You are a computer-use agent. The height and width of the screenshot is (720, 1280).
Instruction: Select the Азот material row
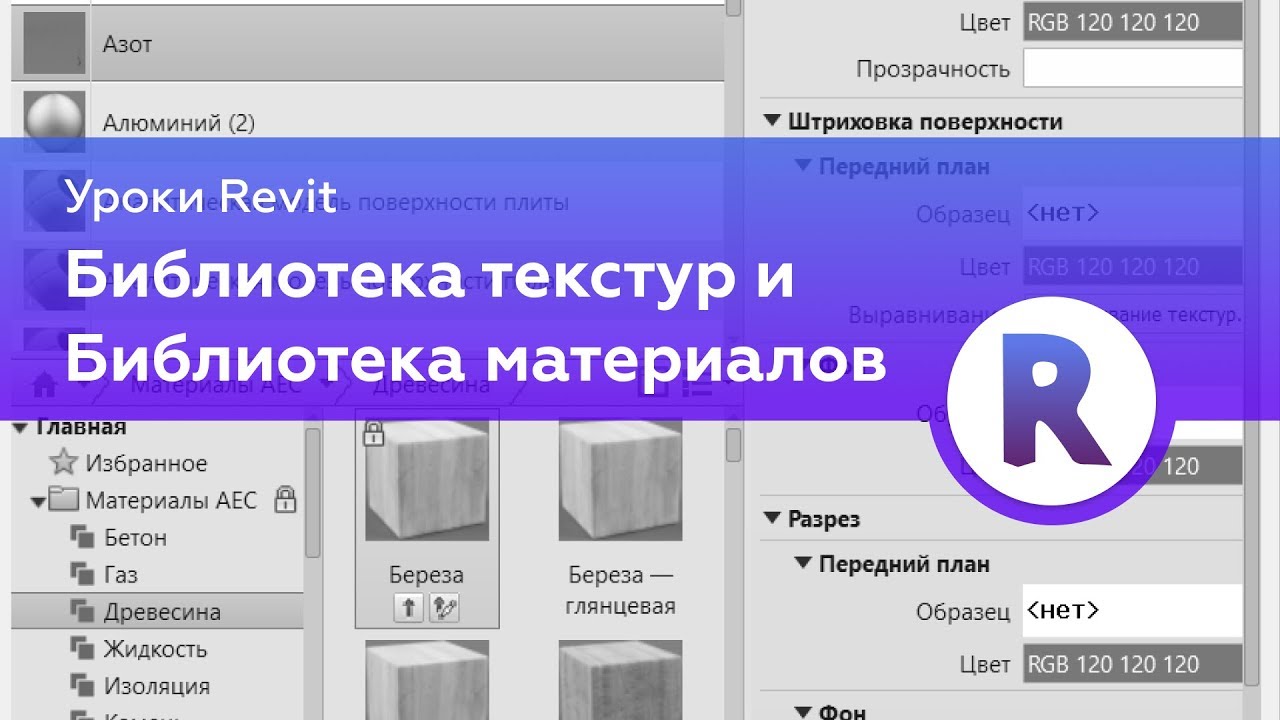367,44
